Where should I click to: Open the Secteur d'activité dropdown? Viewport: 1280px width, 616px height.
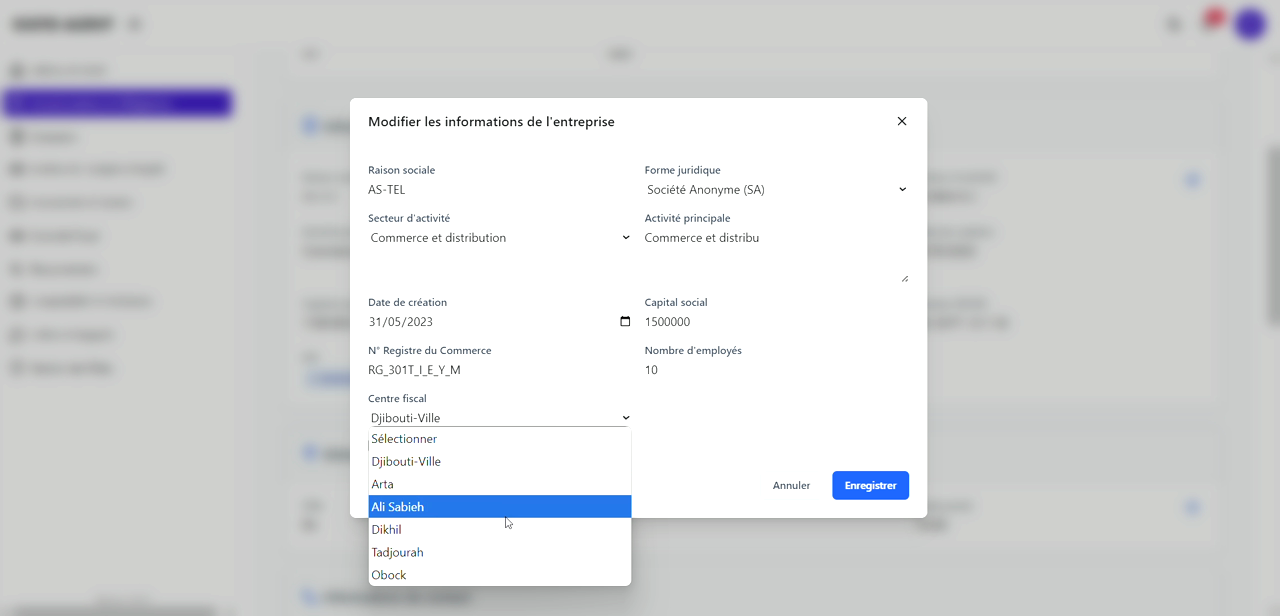499,238
